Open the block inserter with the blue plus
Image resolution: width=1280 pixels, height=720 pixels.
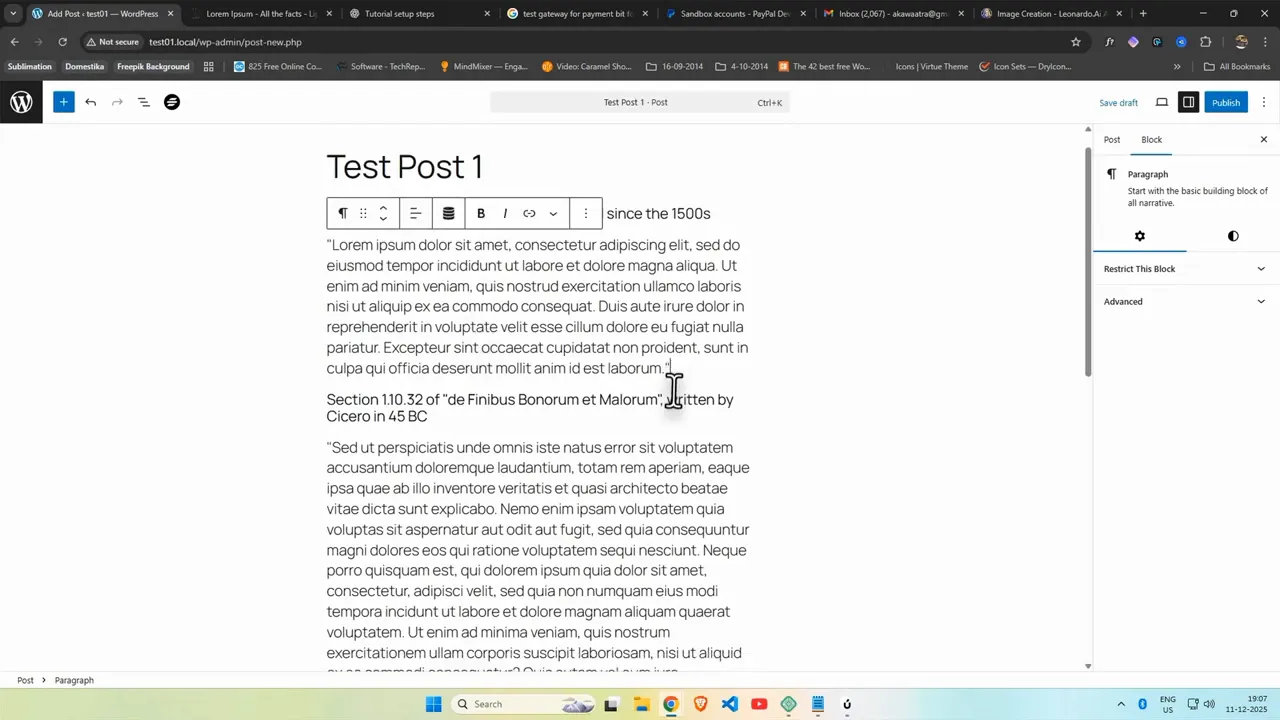pos(63,102)
